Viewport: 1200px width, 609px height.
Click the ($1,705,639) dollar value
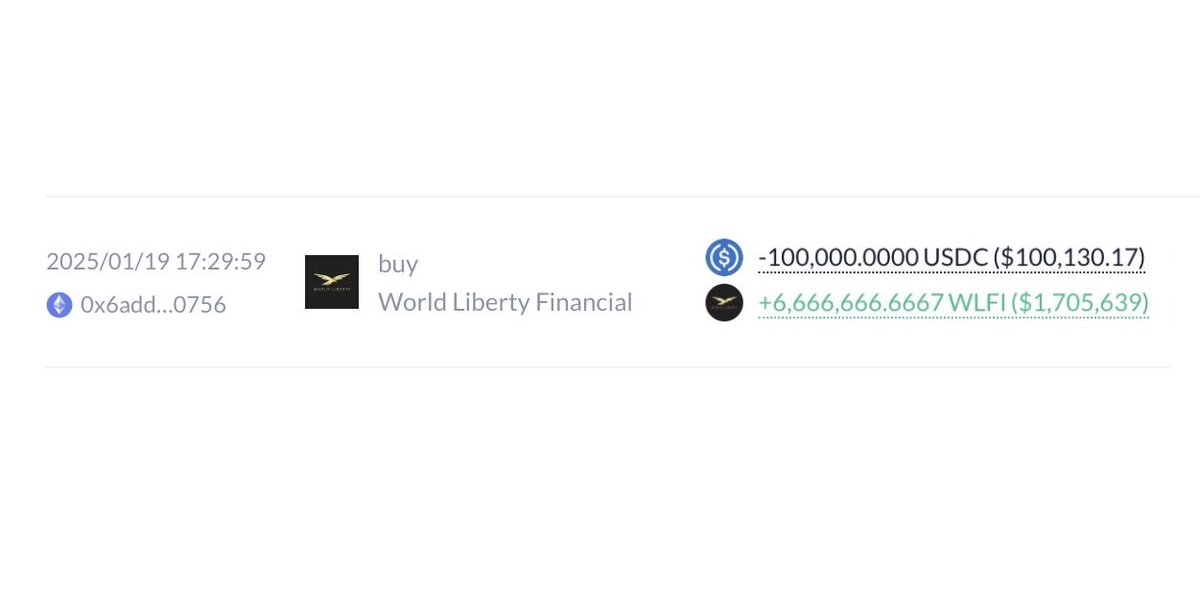(x=1080, y=302)
